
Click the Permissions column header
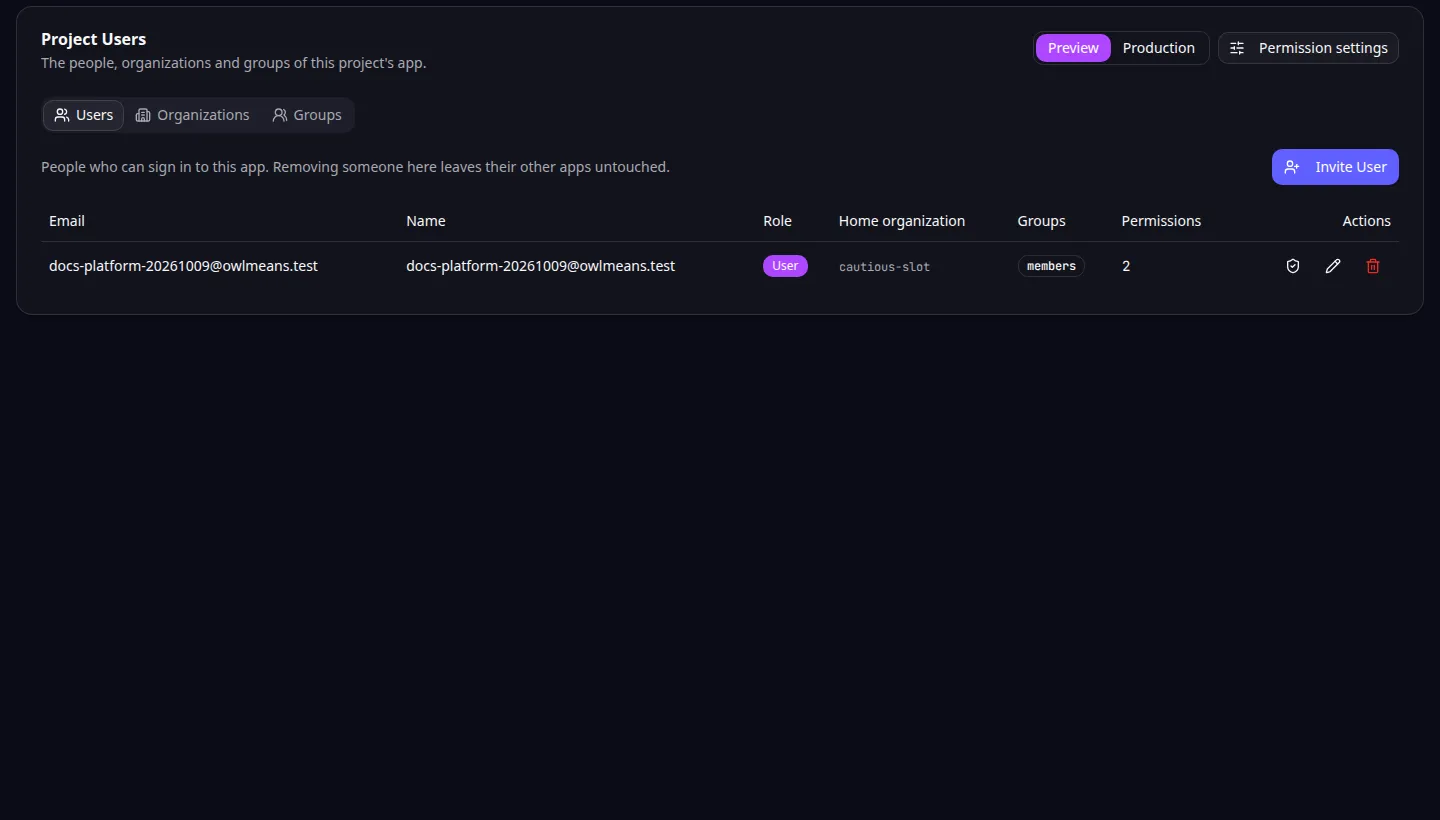click(x=1161, y=221)
